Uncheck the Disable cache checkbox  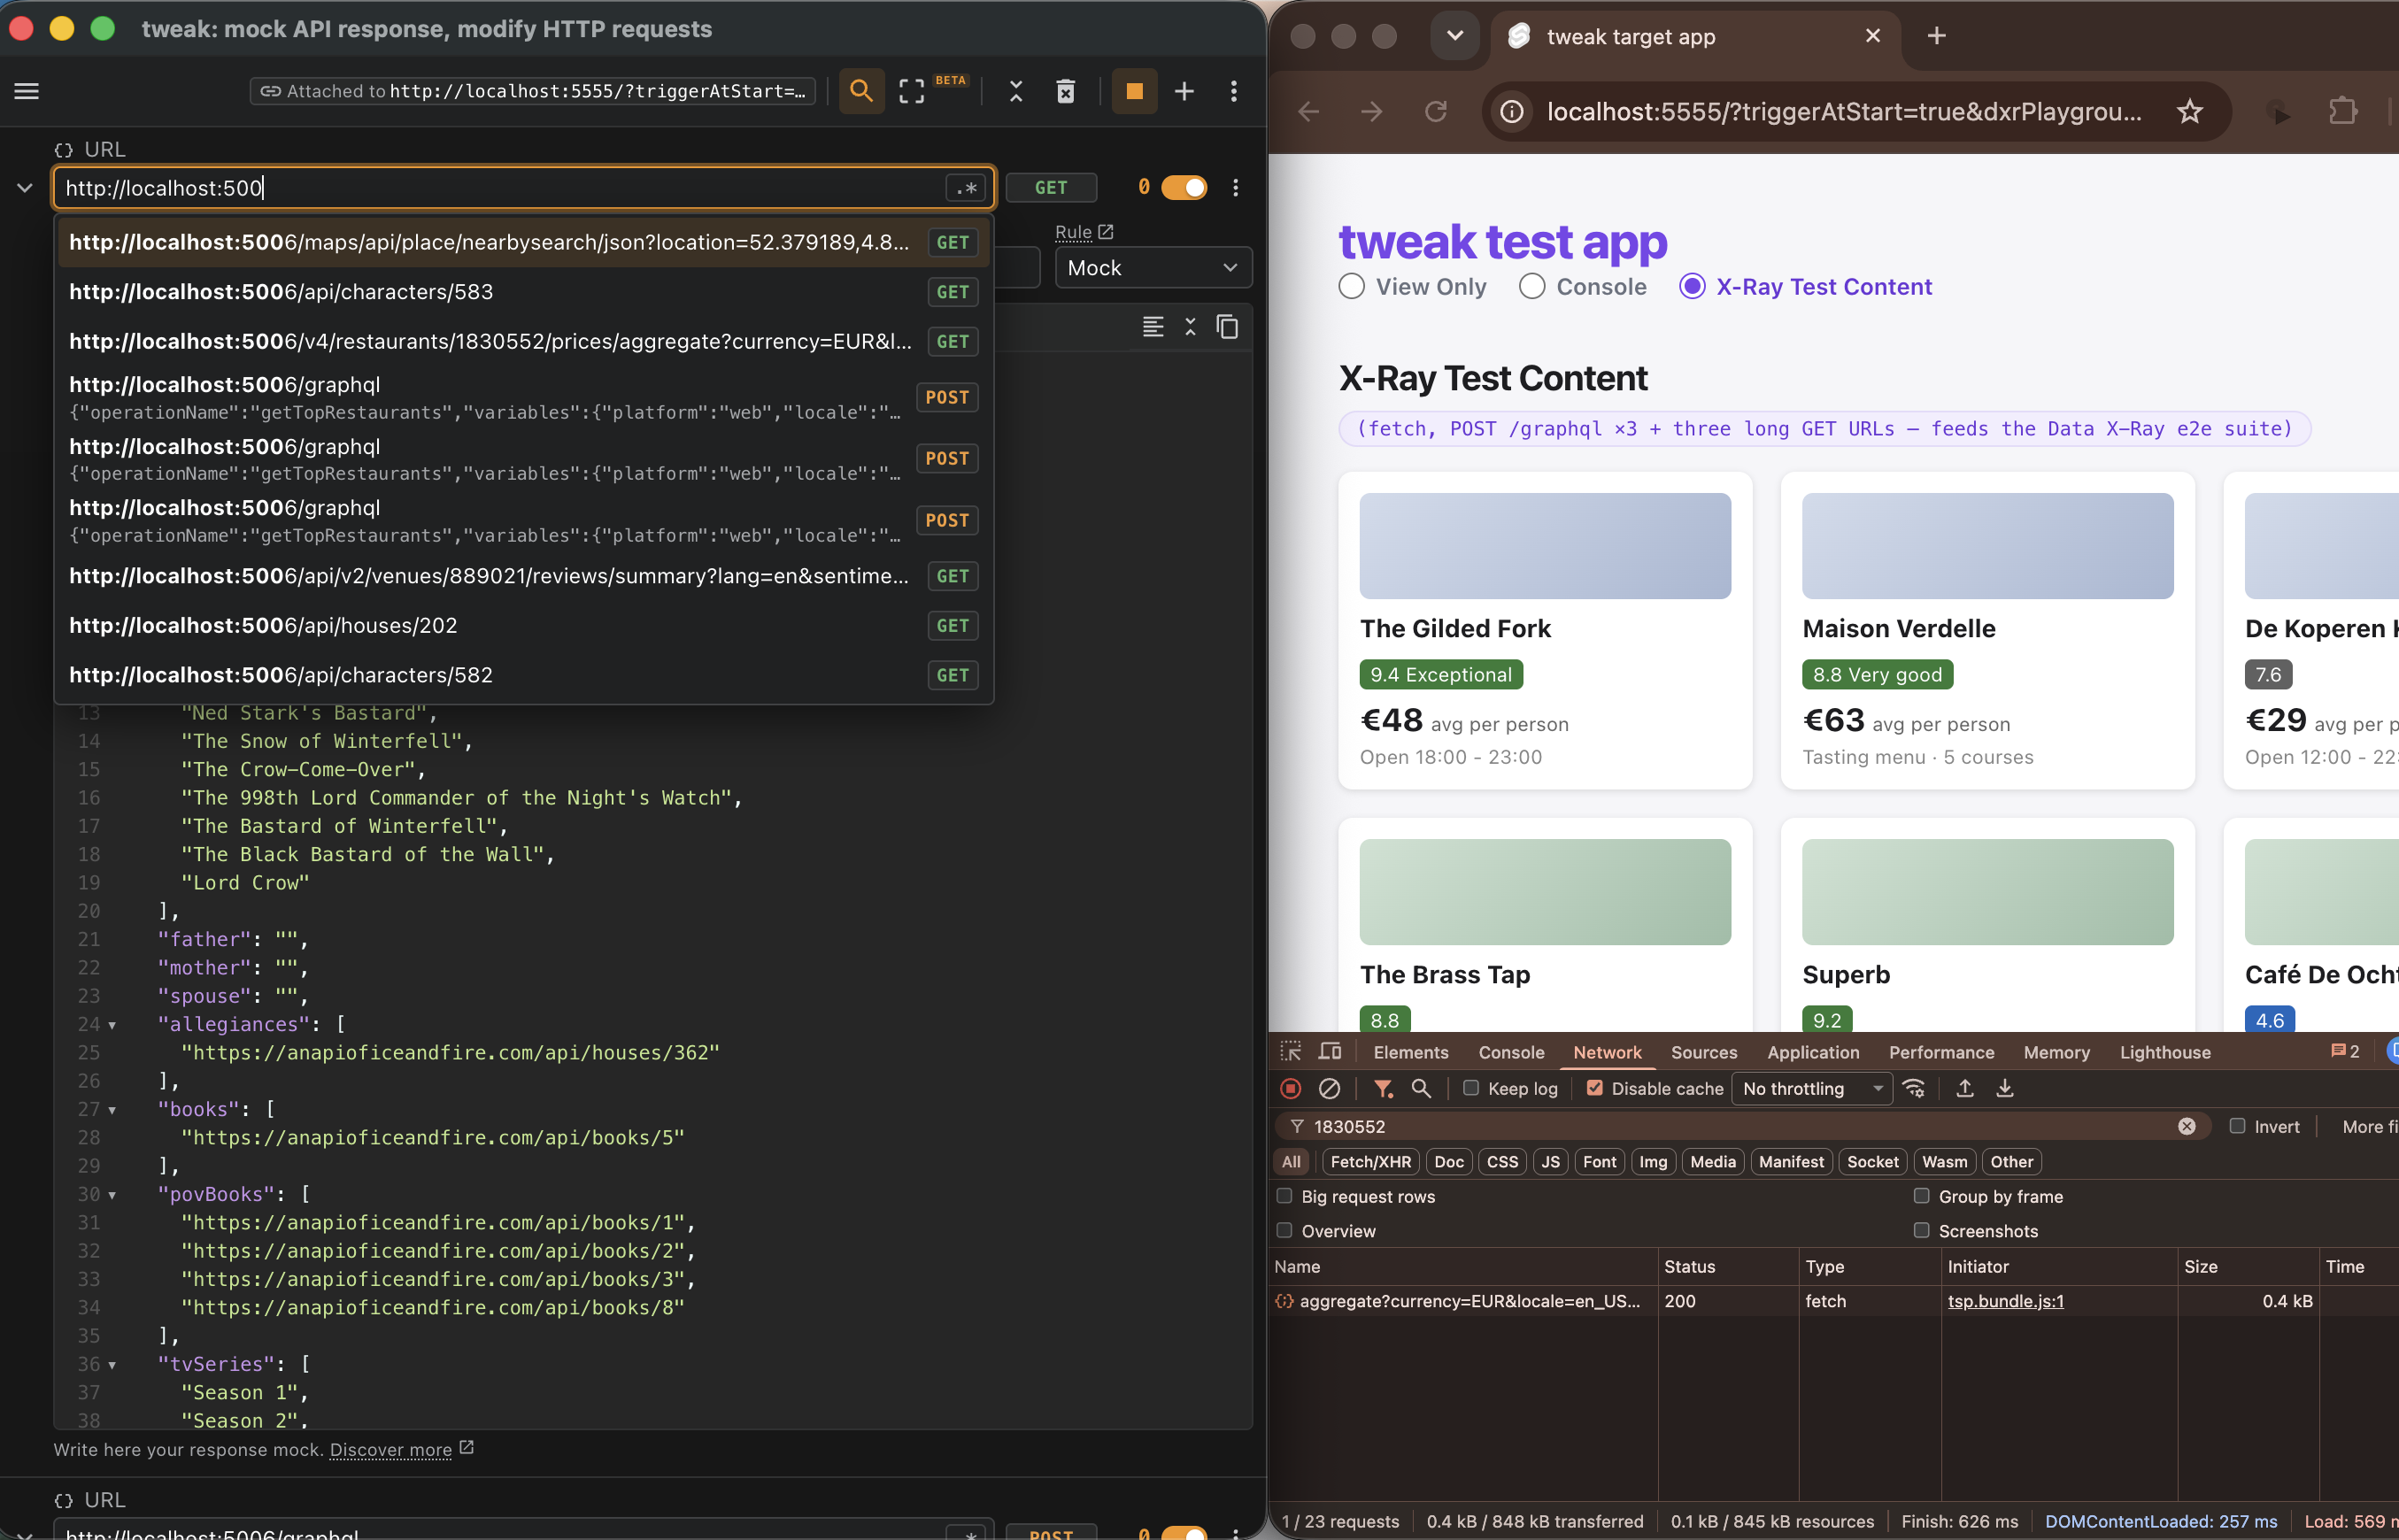point(1595,1088)
